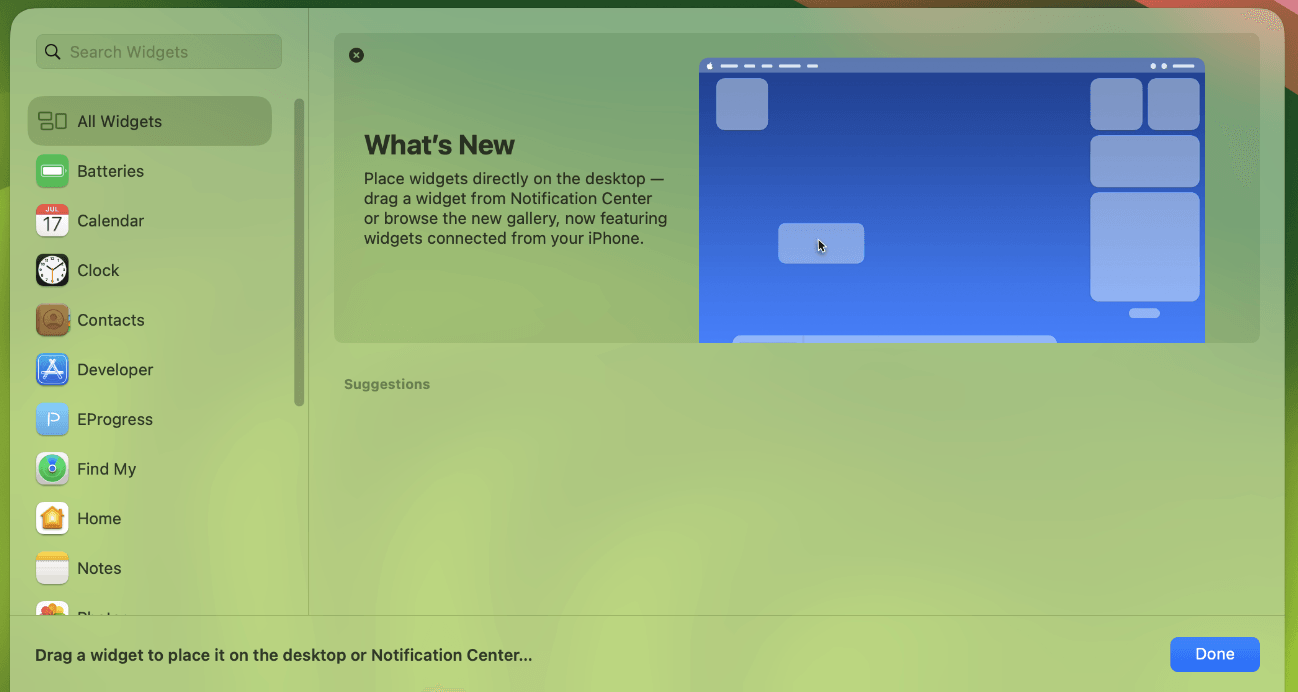Screen dimensions: 1298x692
Task: Click the Find My text label
Action: 106,469
